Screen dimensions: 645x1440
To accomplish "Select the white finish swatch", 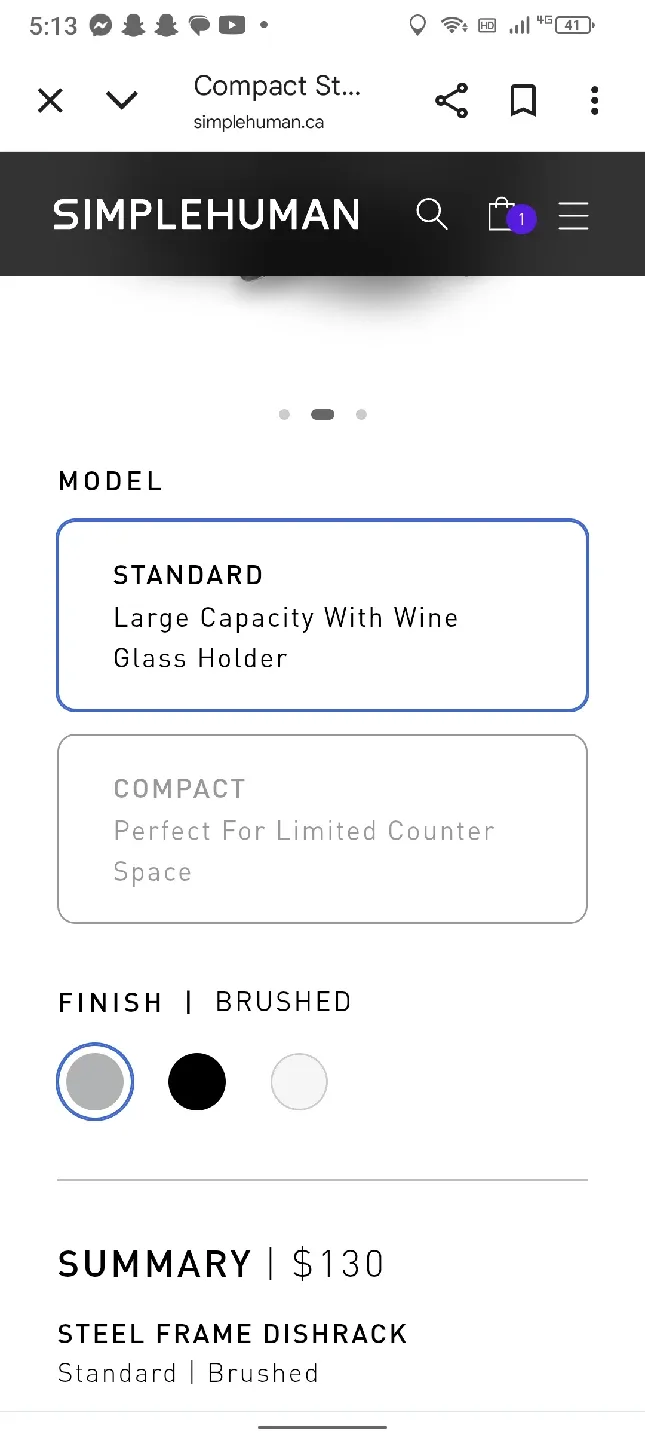I will [x=299, y=1081].
